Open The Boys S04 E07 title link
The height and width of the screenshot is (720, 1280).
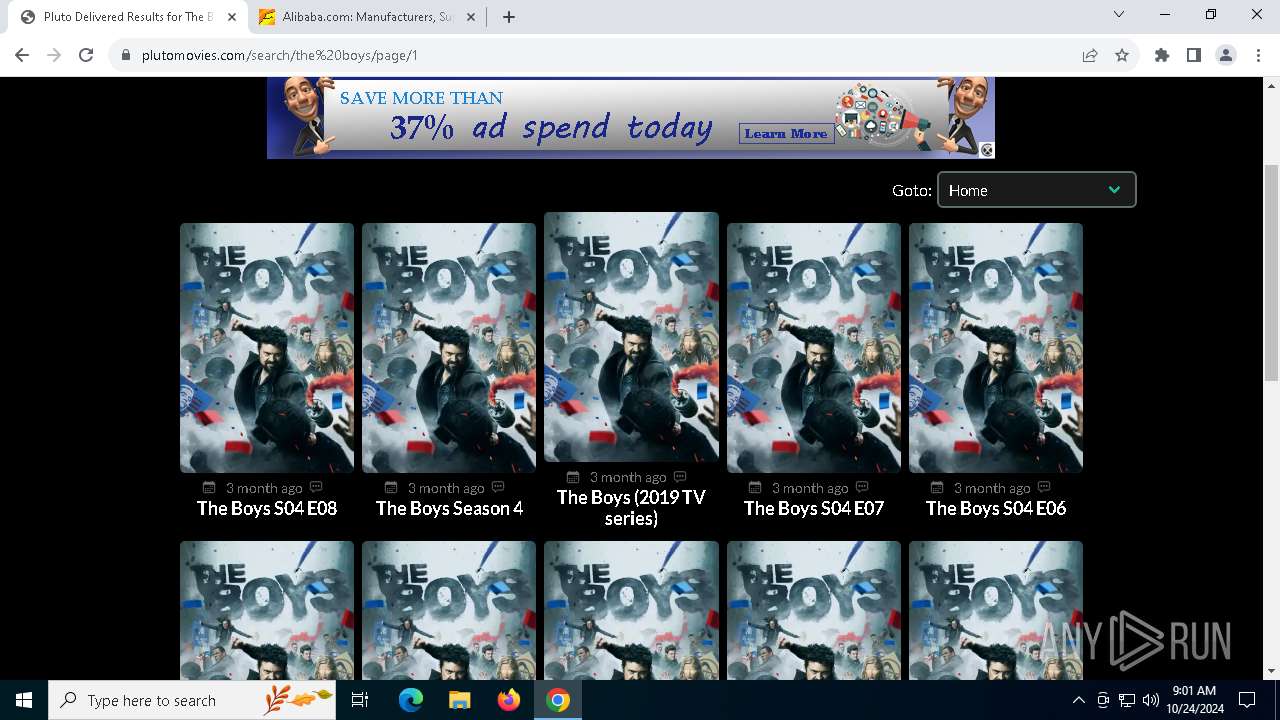[814, 508]
